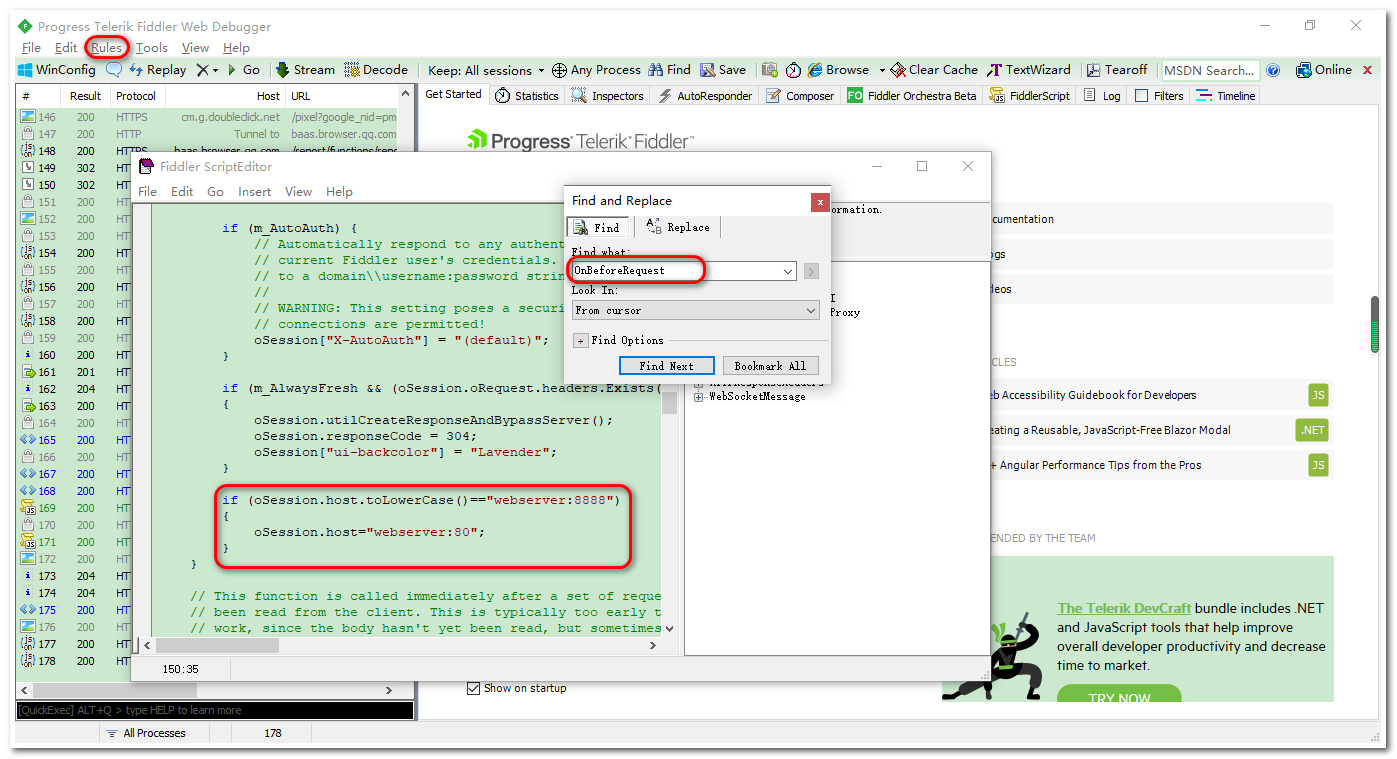This screenshot has height=759, width=1397.
Task: Click the Get Started page vertical scrollbar thumb
Action: (1374, 325)
